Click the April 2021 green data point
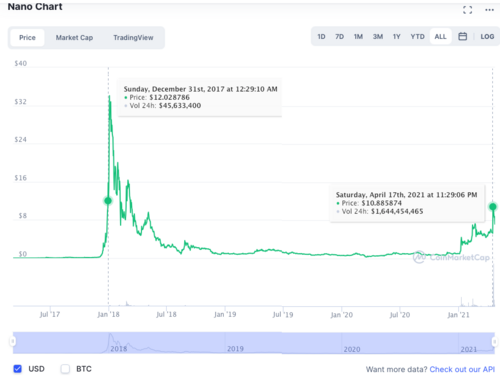 pyautogui.click(x=493, y=207)
